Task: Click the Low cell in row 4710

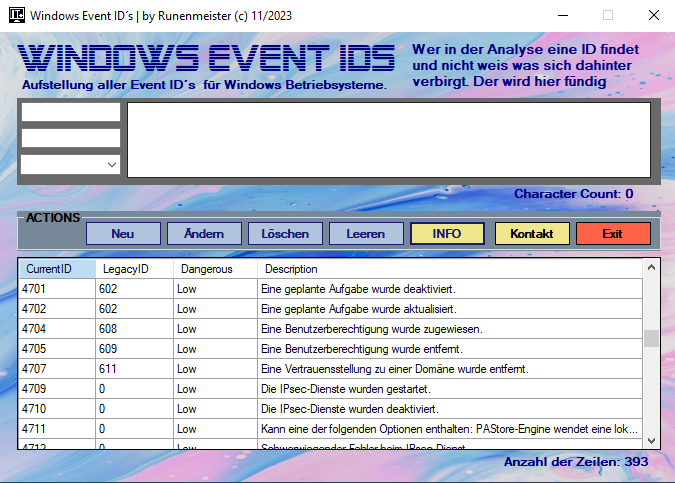Action: [x=215, y=409]
